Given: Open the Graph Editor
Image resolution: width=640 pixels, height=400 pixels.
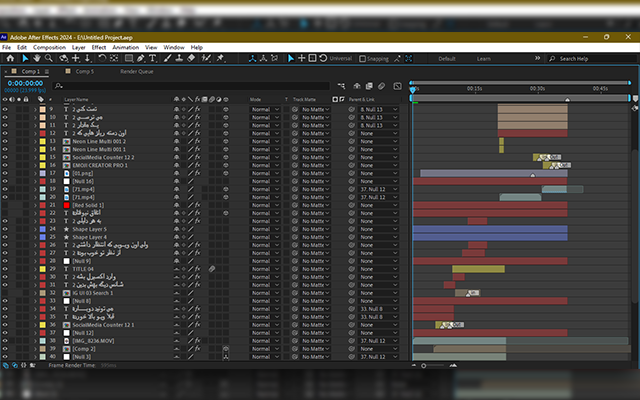Looking at the screenshot, I should tap(397, 86).
